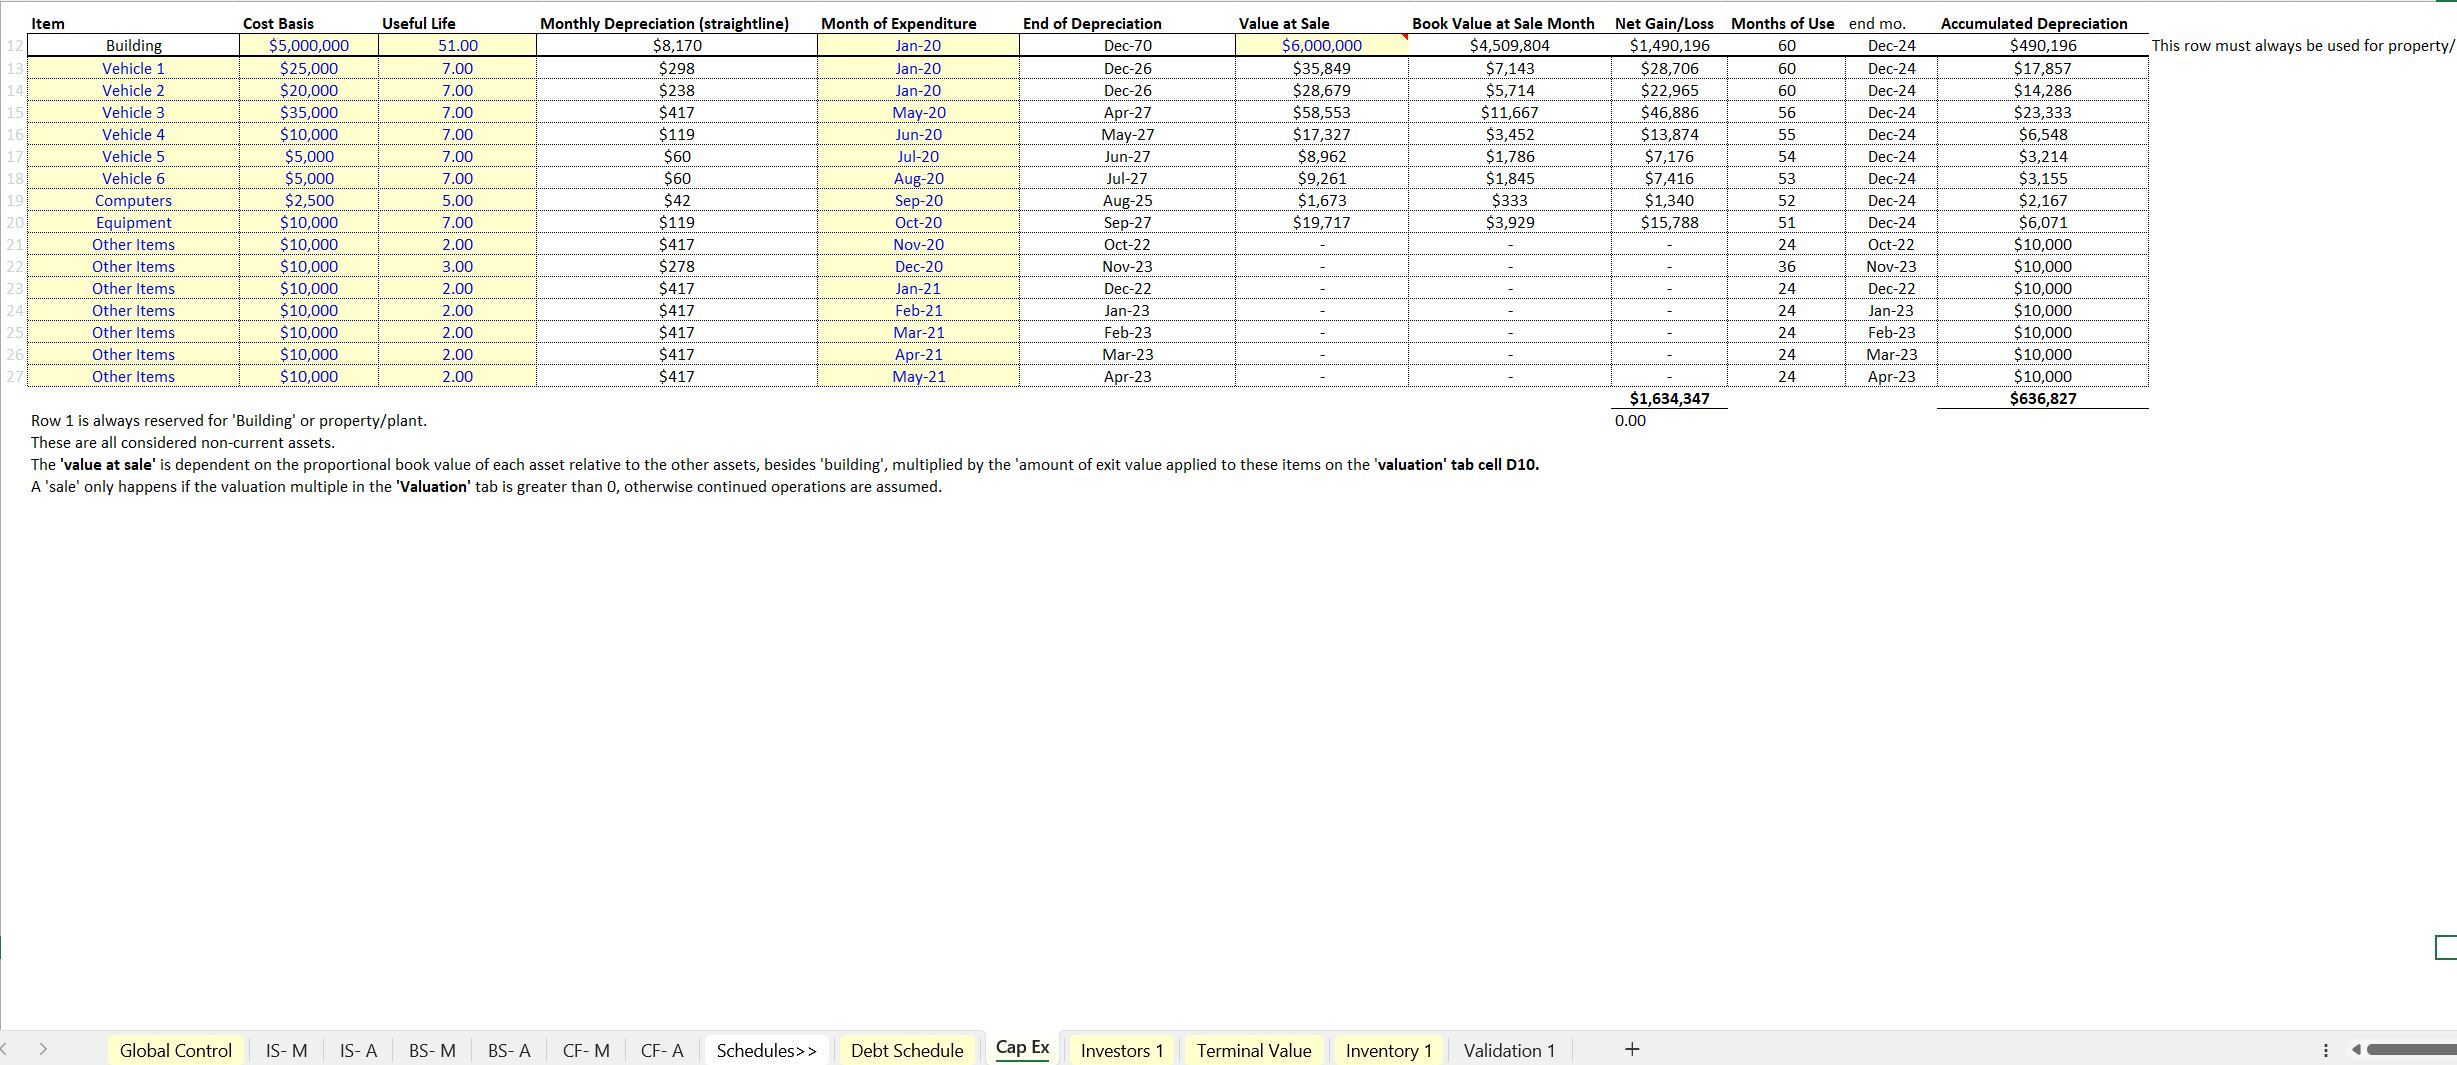Click the Vehicle 6 value at sale $9,261
This screenshot has width=2457, height=1065.
(1321, 179)
